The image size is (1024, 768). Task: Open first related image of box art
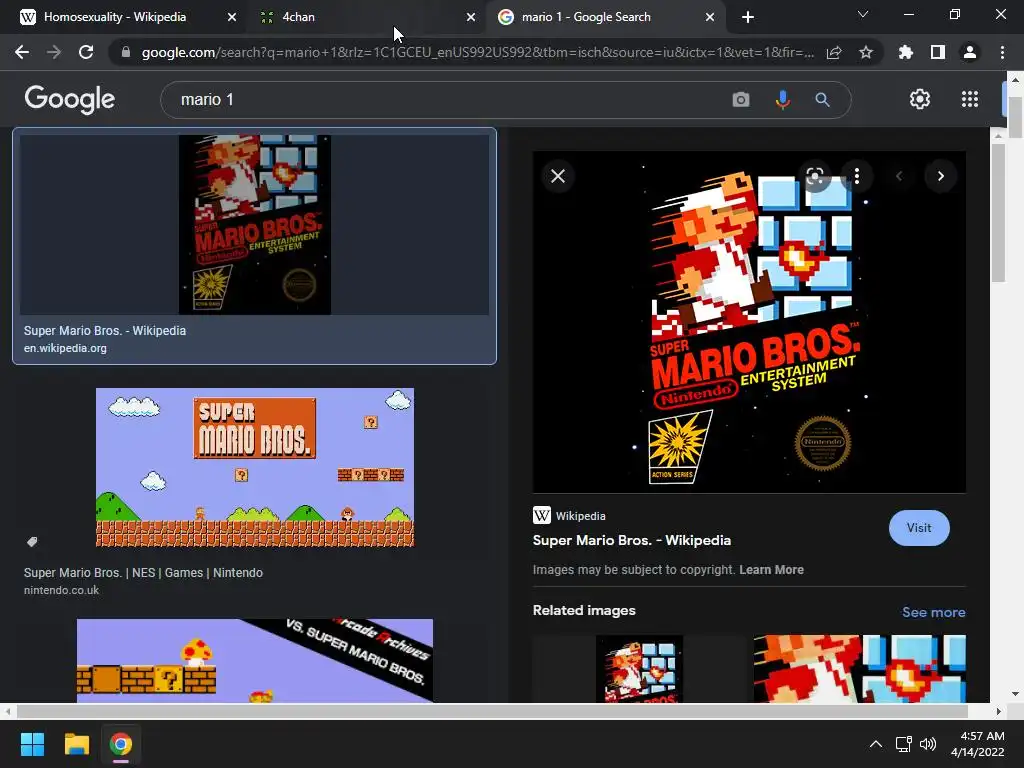pyautogui.click(x=639, y=669)
